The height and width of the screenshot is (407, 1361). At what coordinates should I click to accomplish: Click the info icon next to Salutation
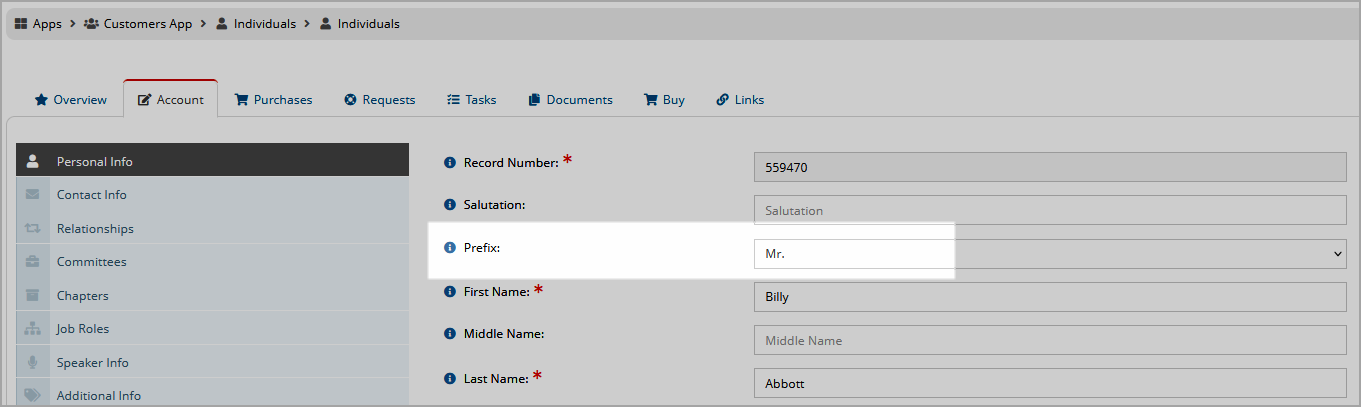(x=450, y=205)
